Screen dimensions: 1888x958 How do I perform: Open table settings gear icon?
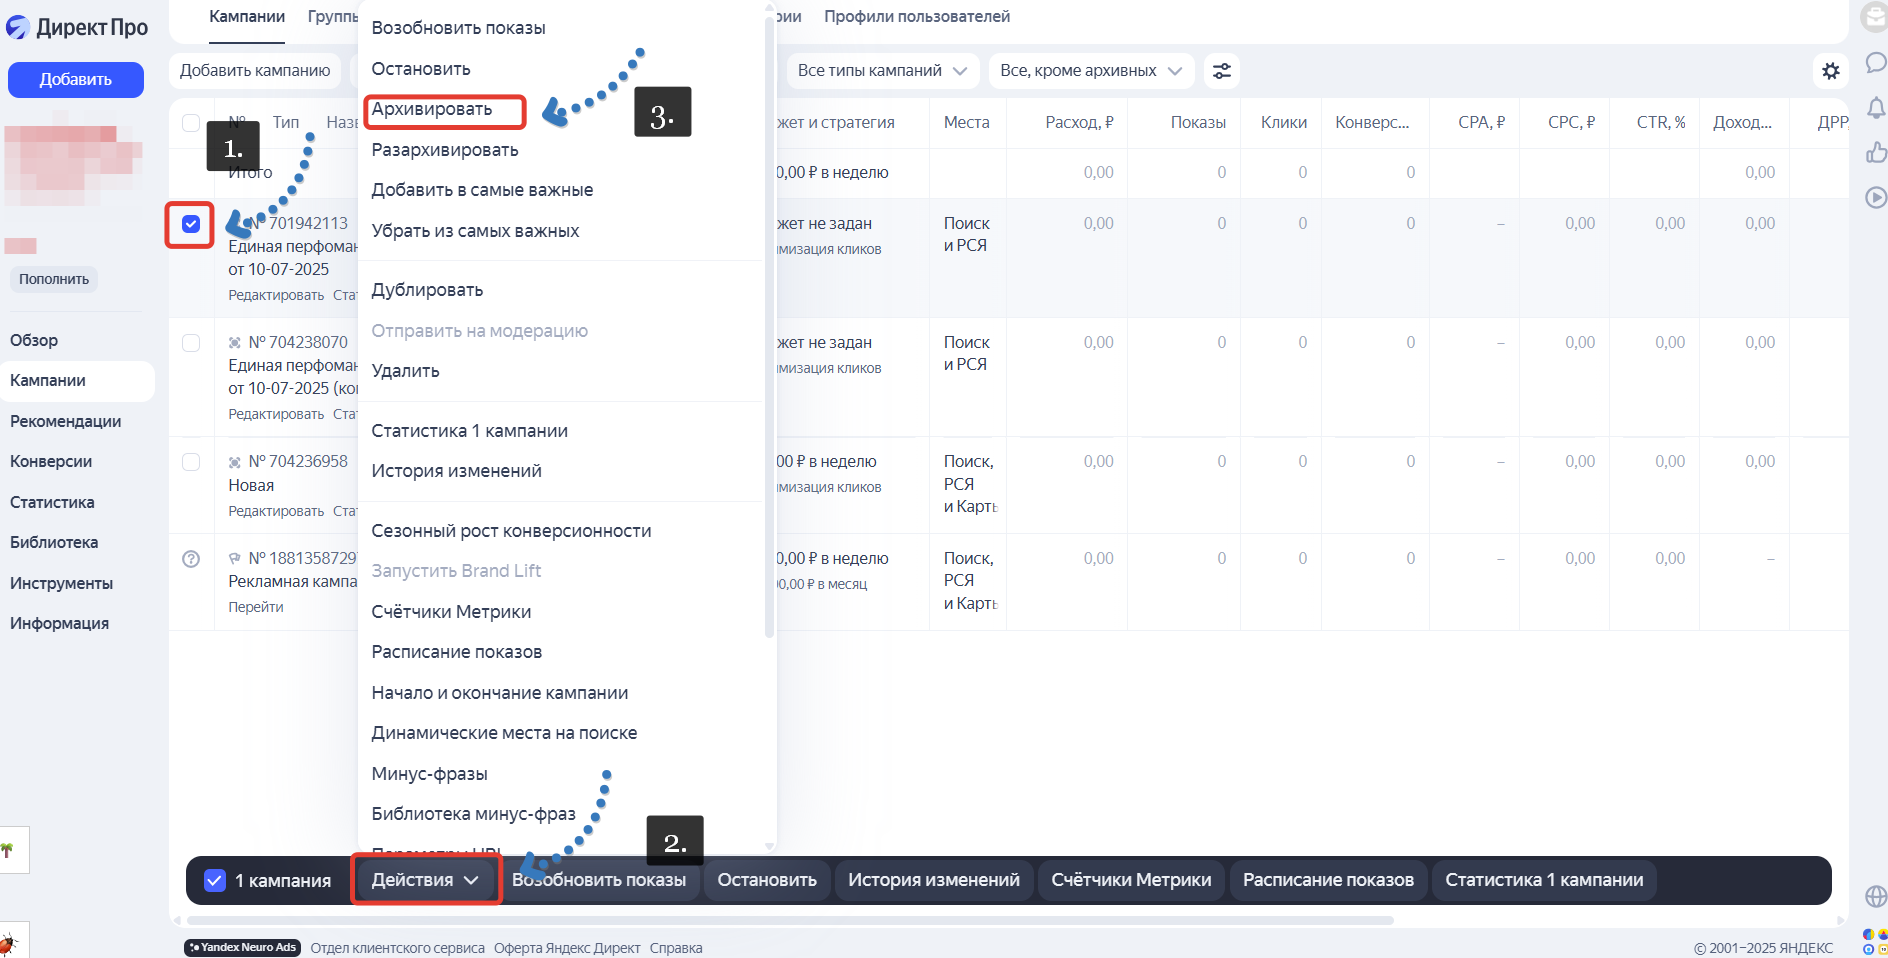pos(1830,71)
